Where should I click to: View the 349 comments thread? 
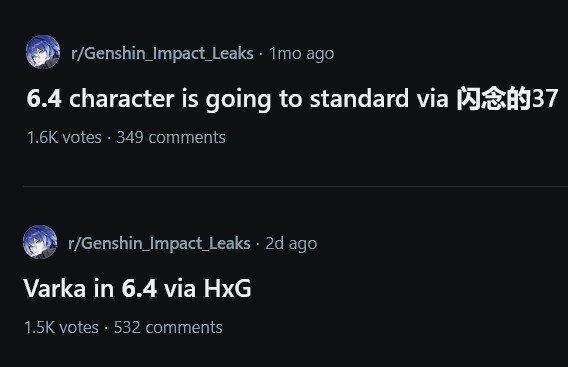click(171, 138)
